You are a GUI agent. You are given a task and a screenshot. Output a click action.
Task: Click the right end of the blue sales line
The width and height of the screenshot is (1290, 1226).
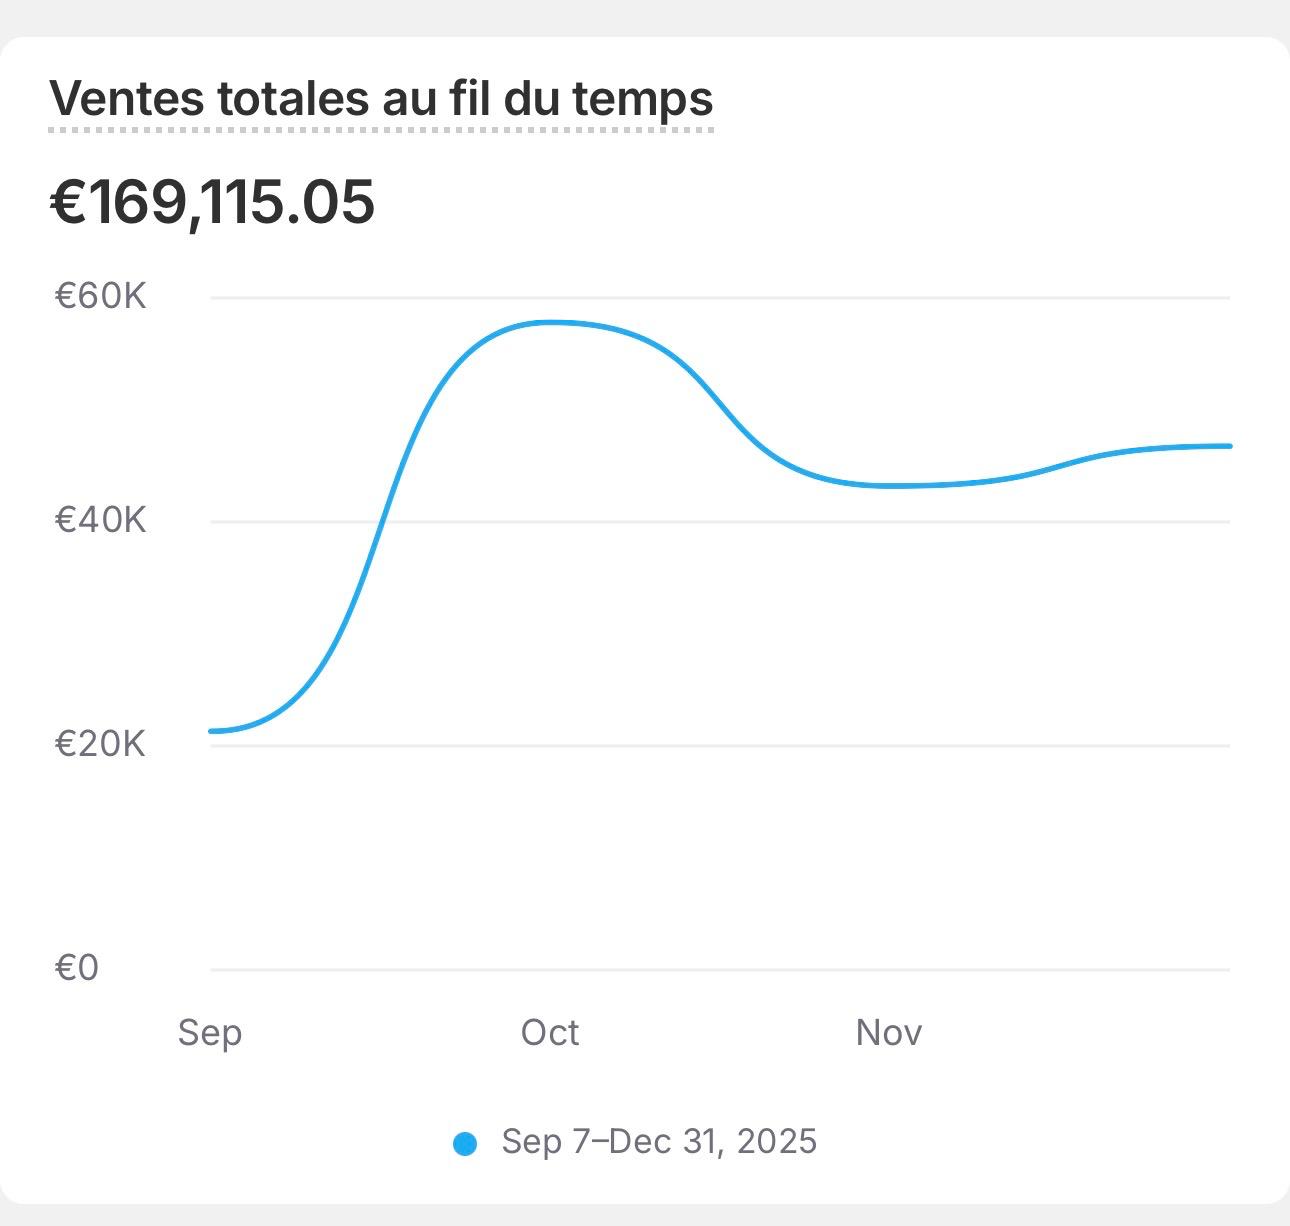pyautogui.click(x=1227, y=446)
